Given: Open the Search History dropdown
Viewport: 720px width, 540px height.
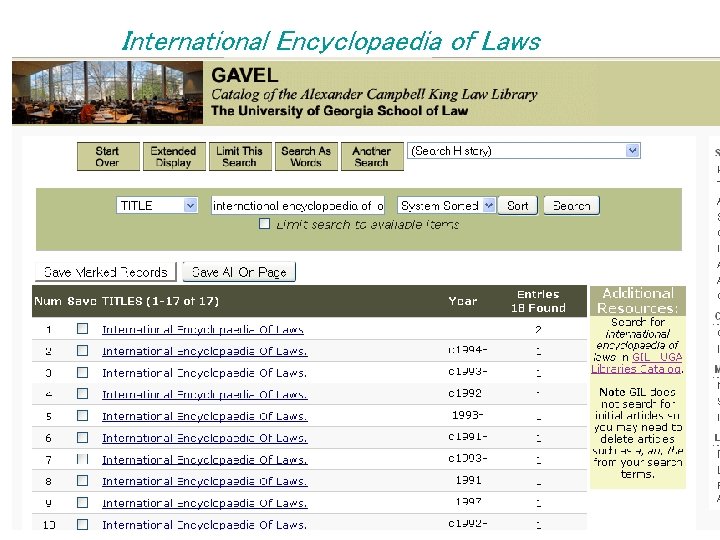Looking at the screenshot, I should pyautogui.click(x=524, y=151).
